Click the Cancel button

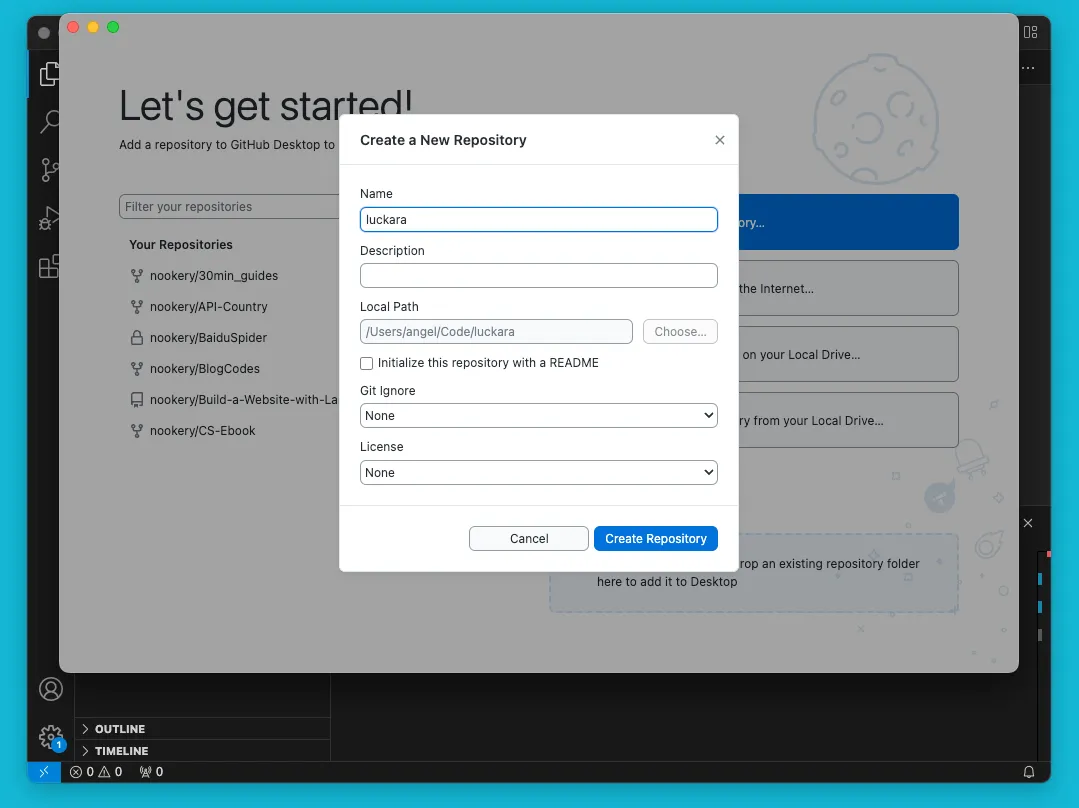pos(528,539)
